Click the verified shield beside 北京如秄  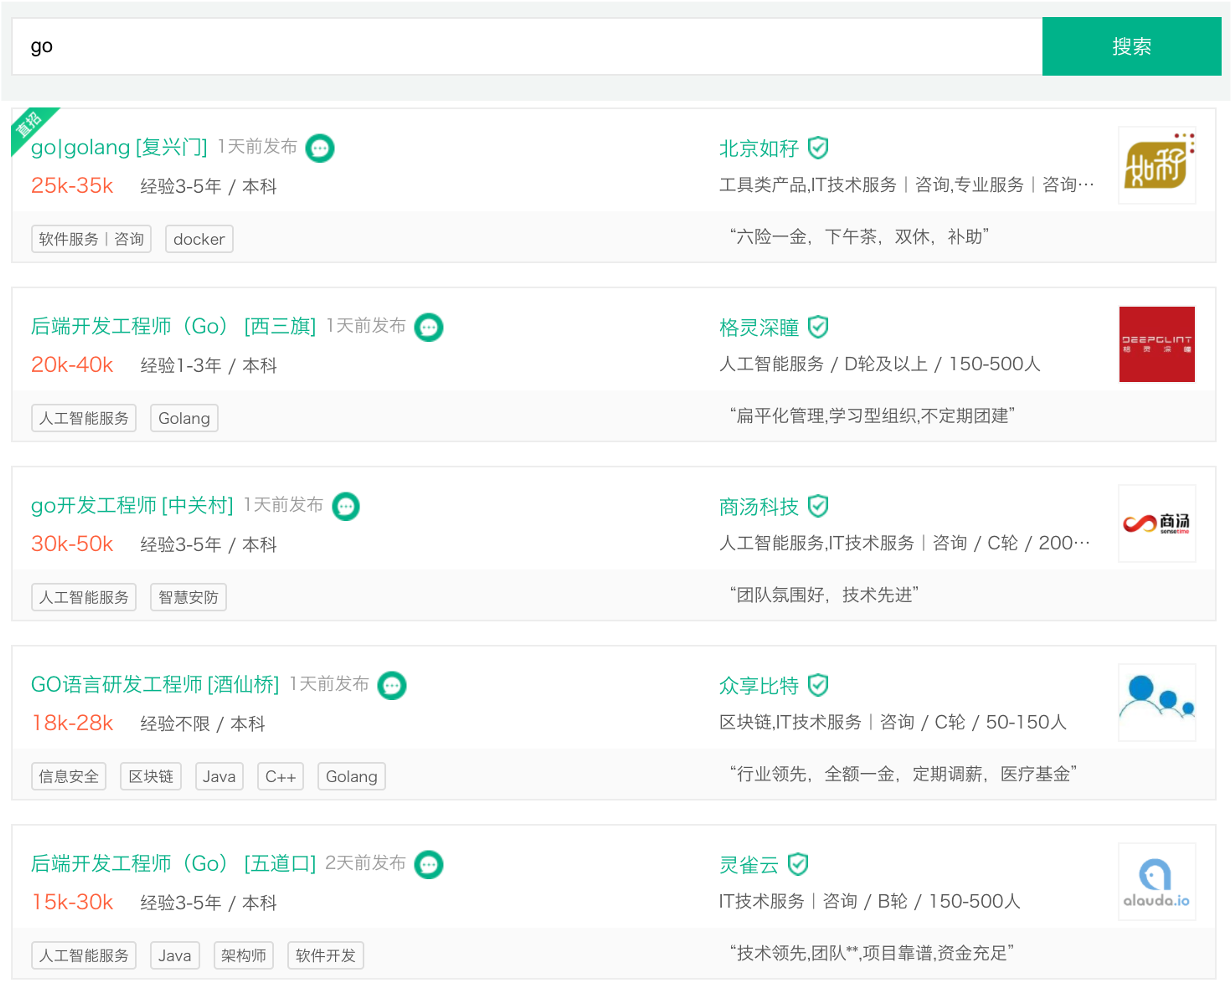(818, 148)
